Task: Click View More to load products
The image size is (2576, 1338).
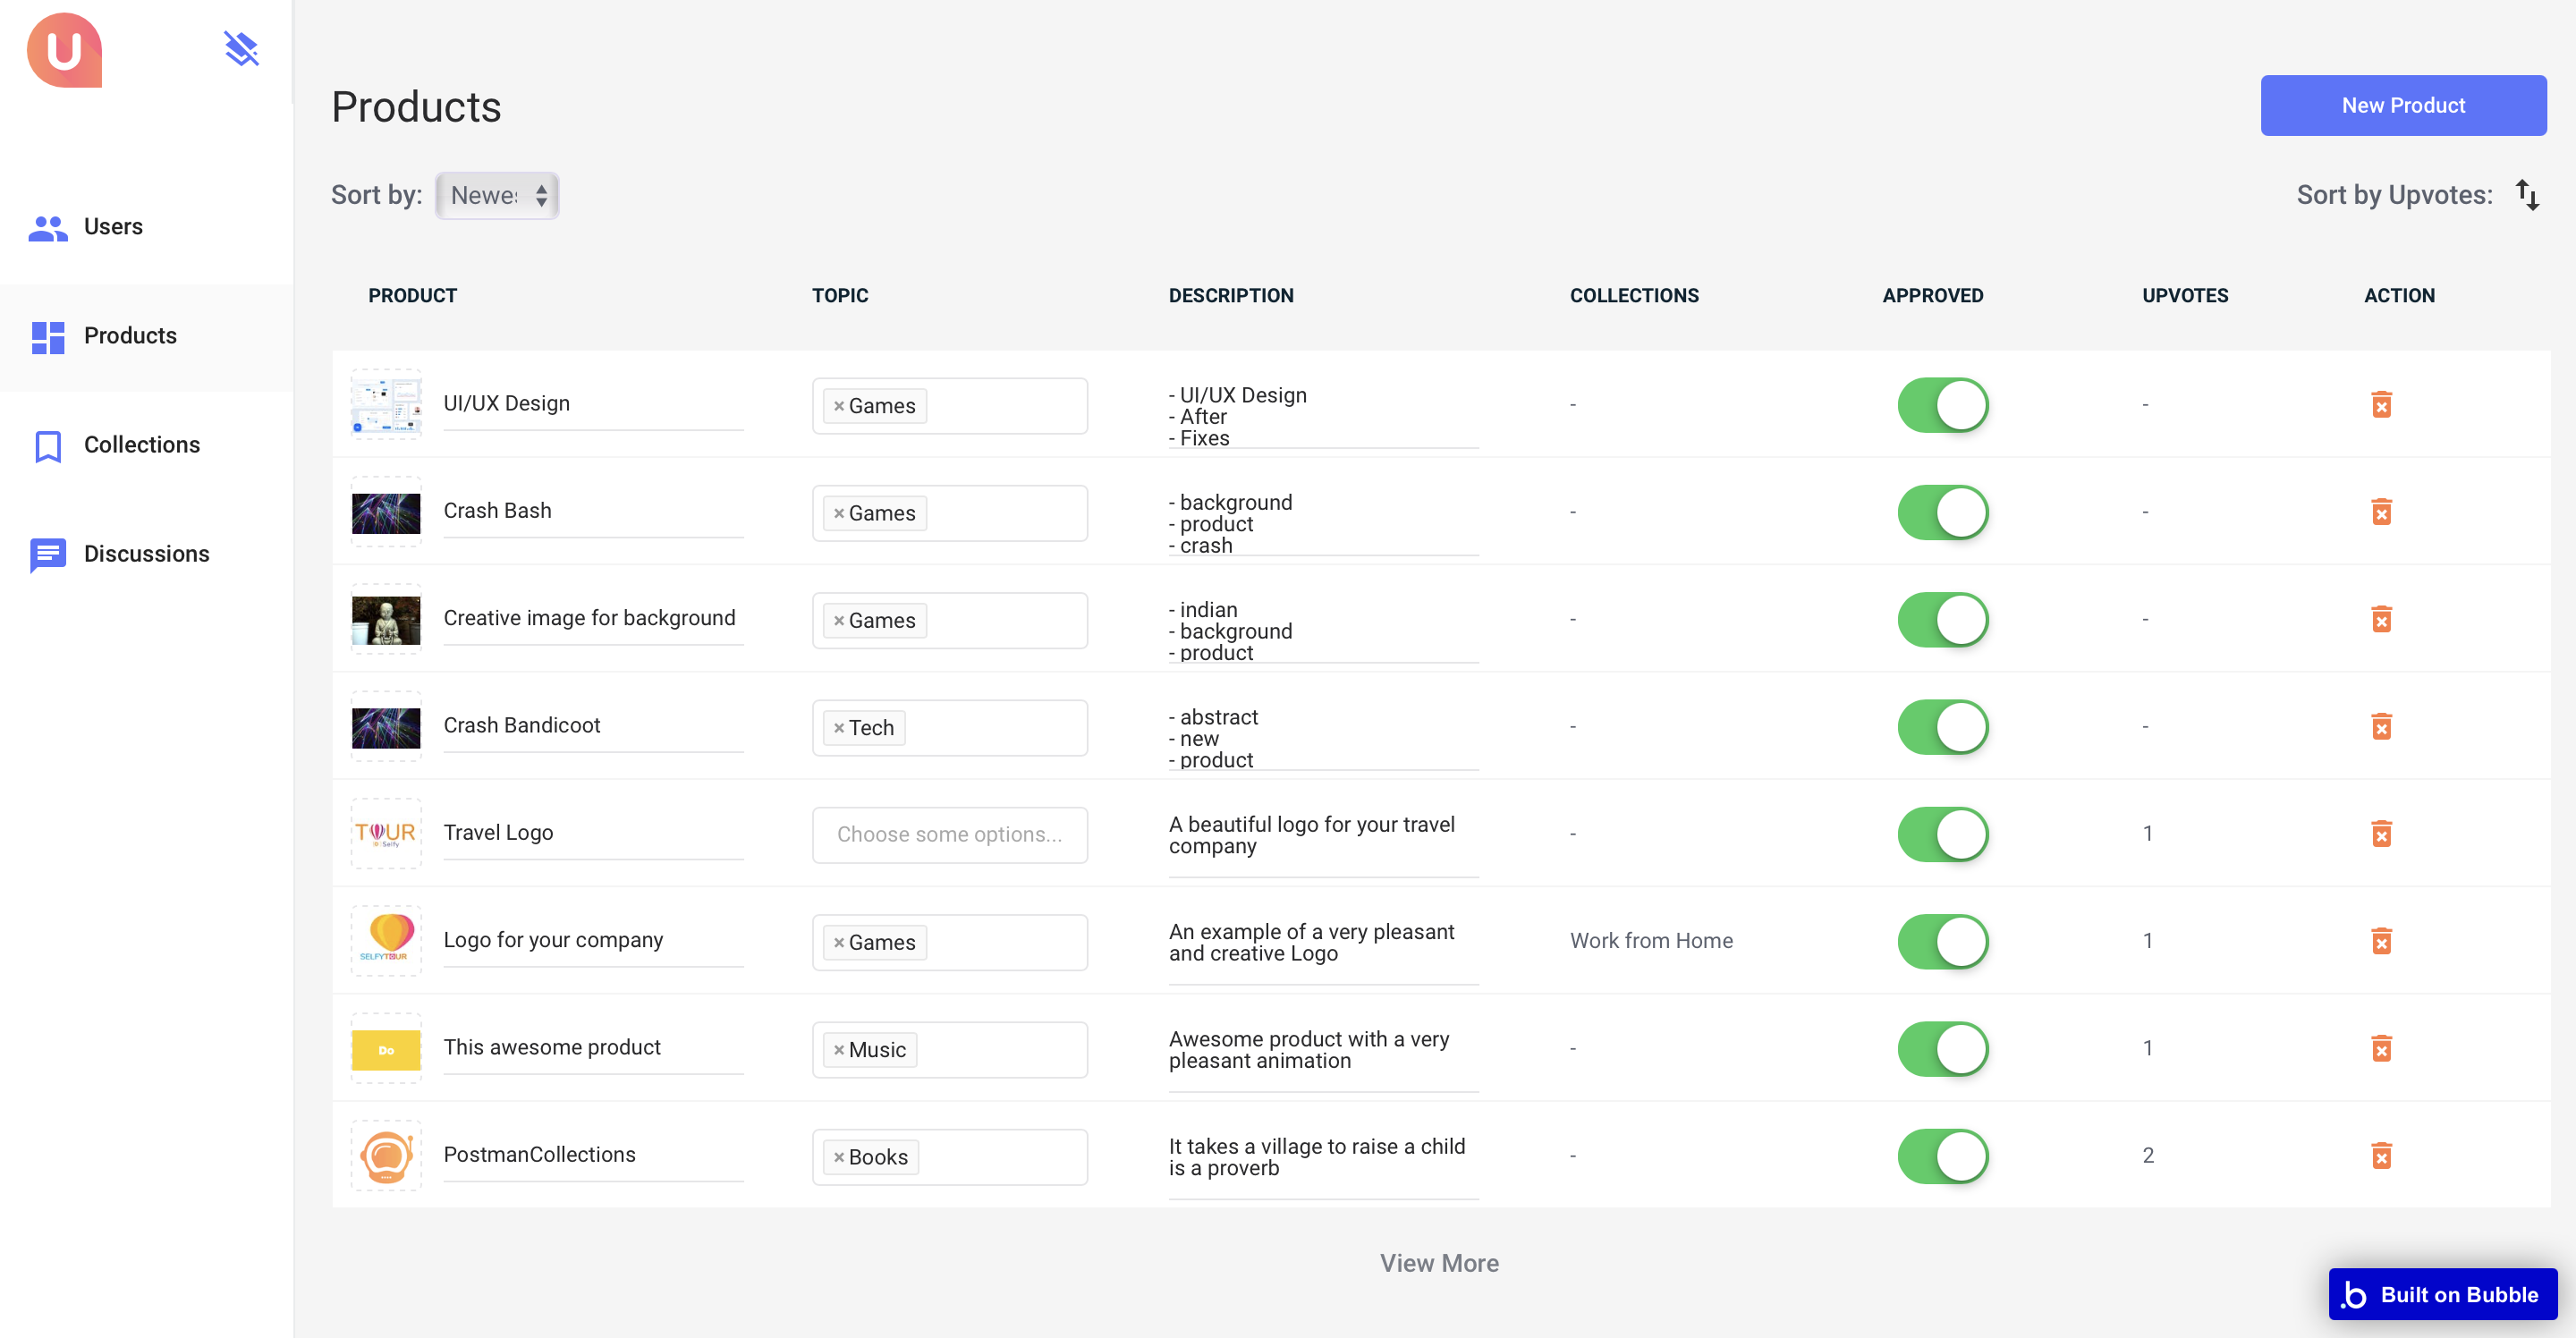Action: (1438, 1263)
